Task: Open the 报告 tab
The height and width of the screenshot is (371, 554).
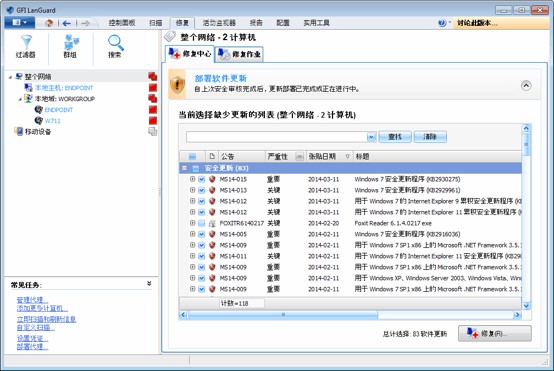Action: 256,23
